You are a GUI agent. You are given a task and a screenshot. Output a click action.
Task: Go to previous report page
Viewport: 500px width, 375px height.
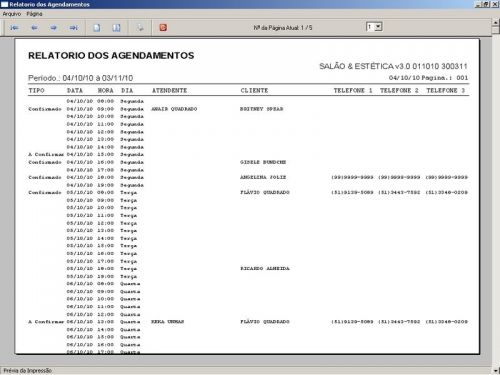(34, 28)
